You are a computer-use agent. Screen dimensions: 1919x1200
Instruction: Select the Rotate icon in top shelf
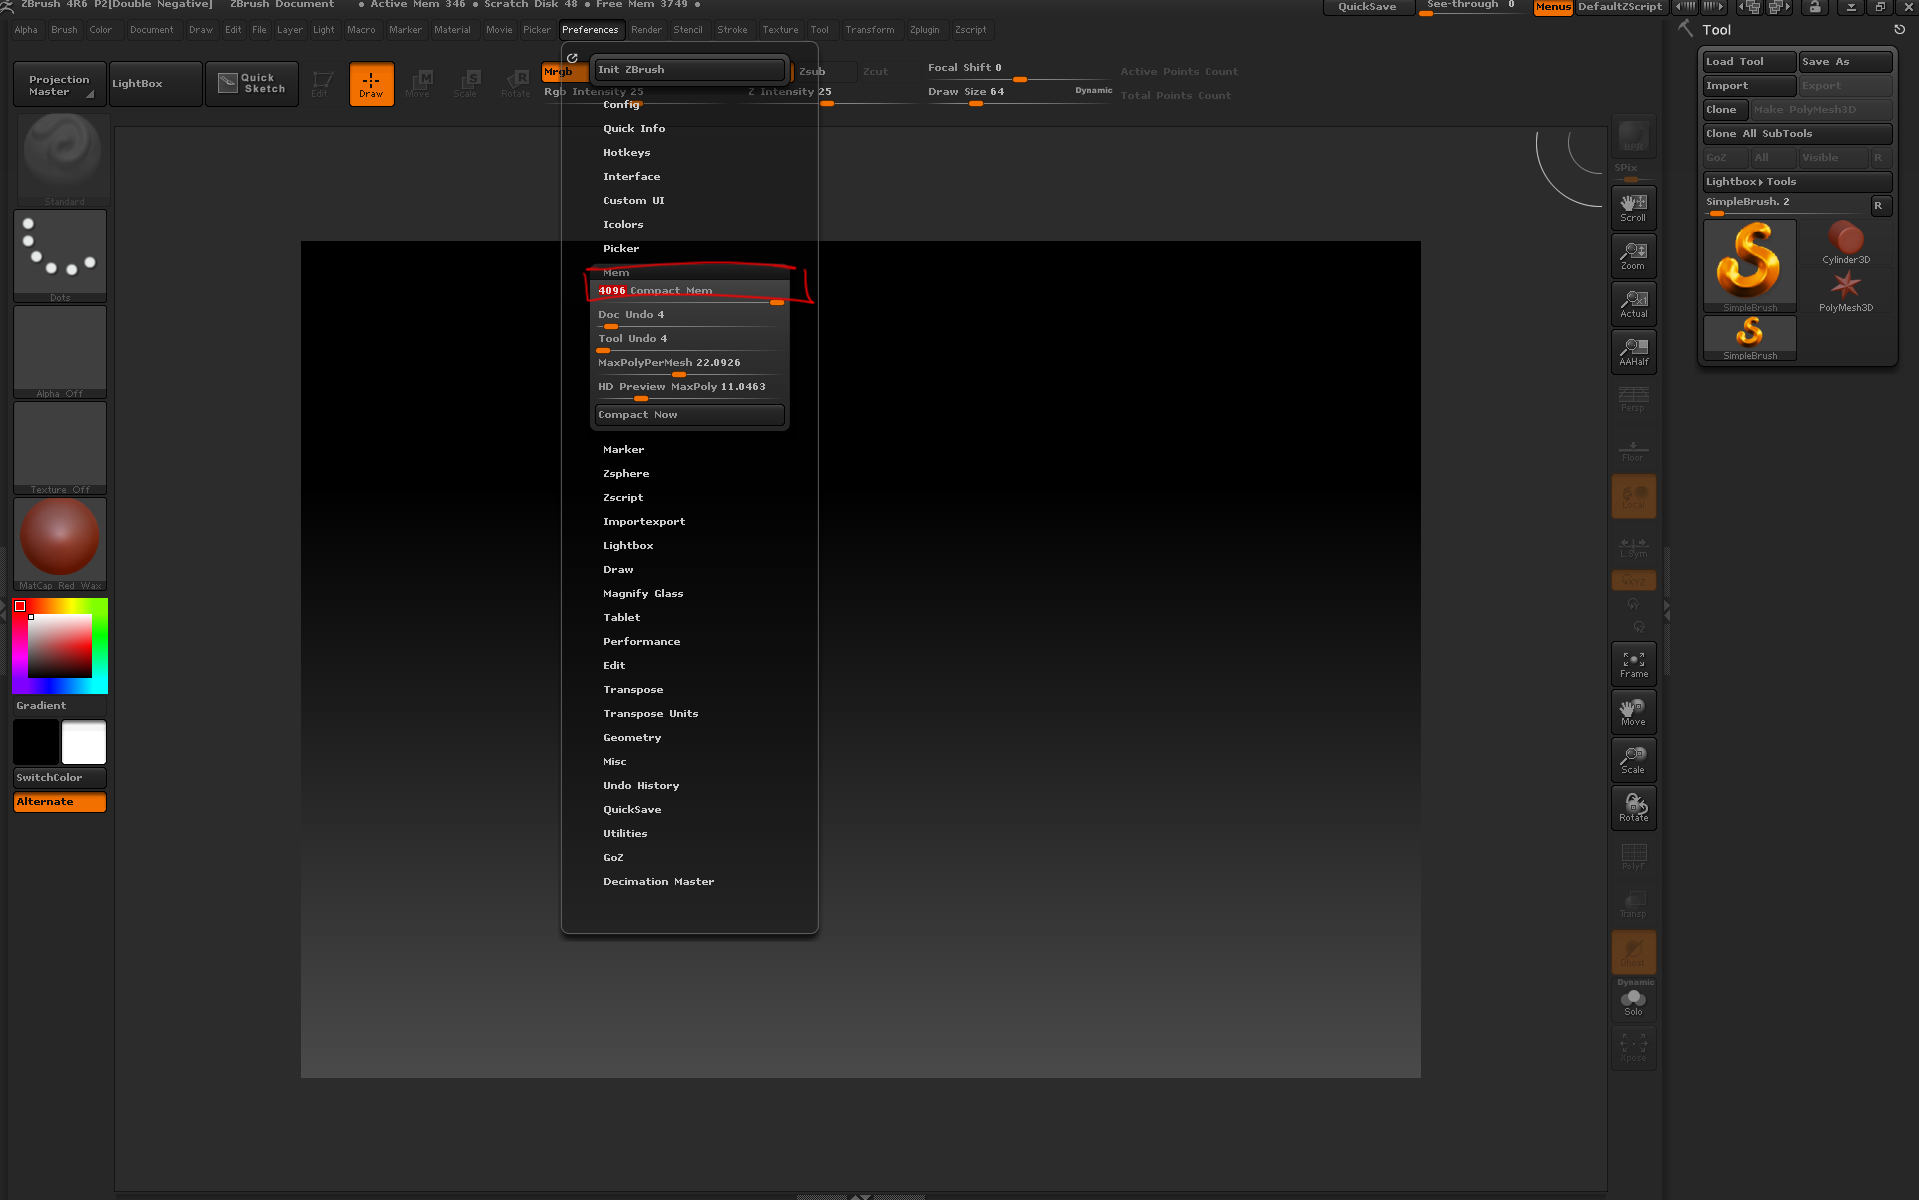point(515,83)
